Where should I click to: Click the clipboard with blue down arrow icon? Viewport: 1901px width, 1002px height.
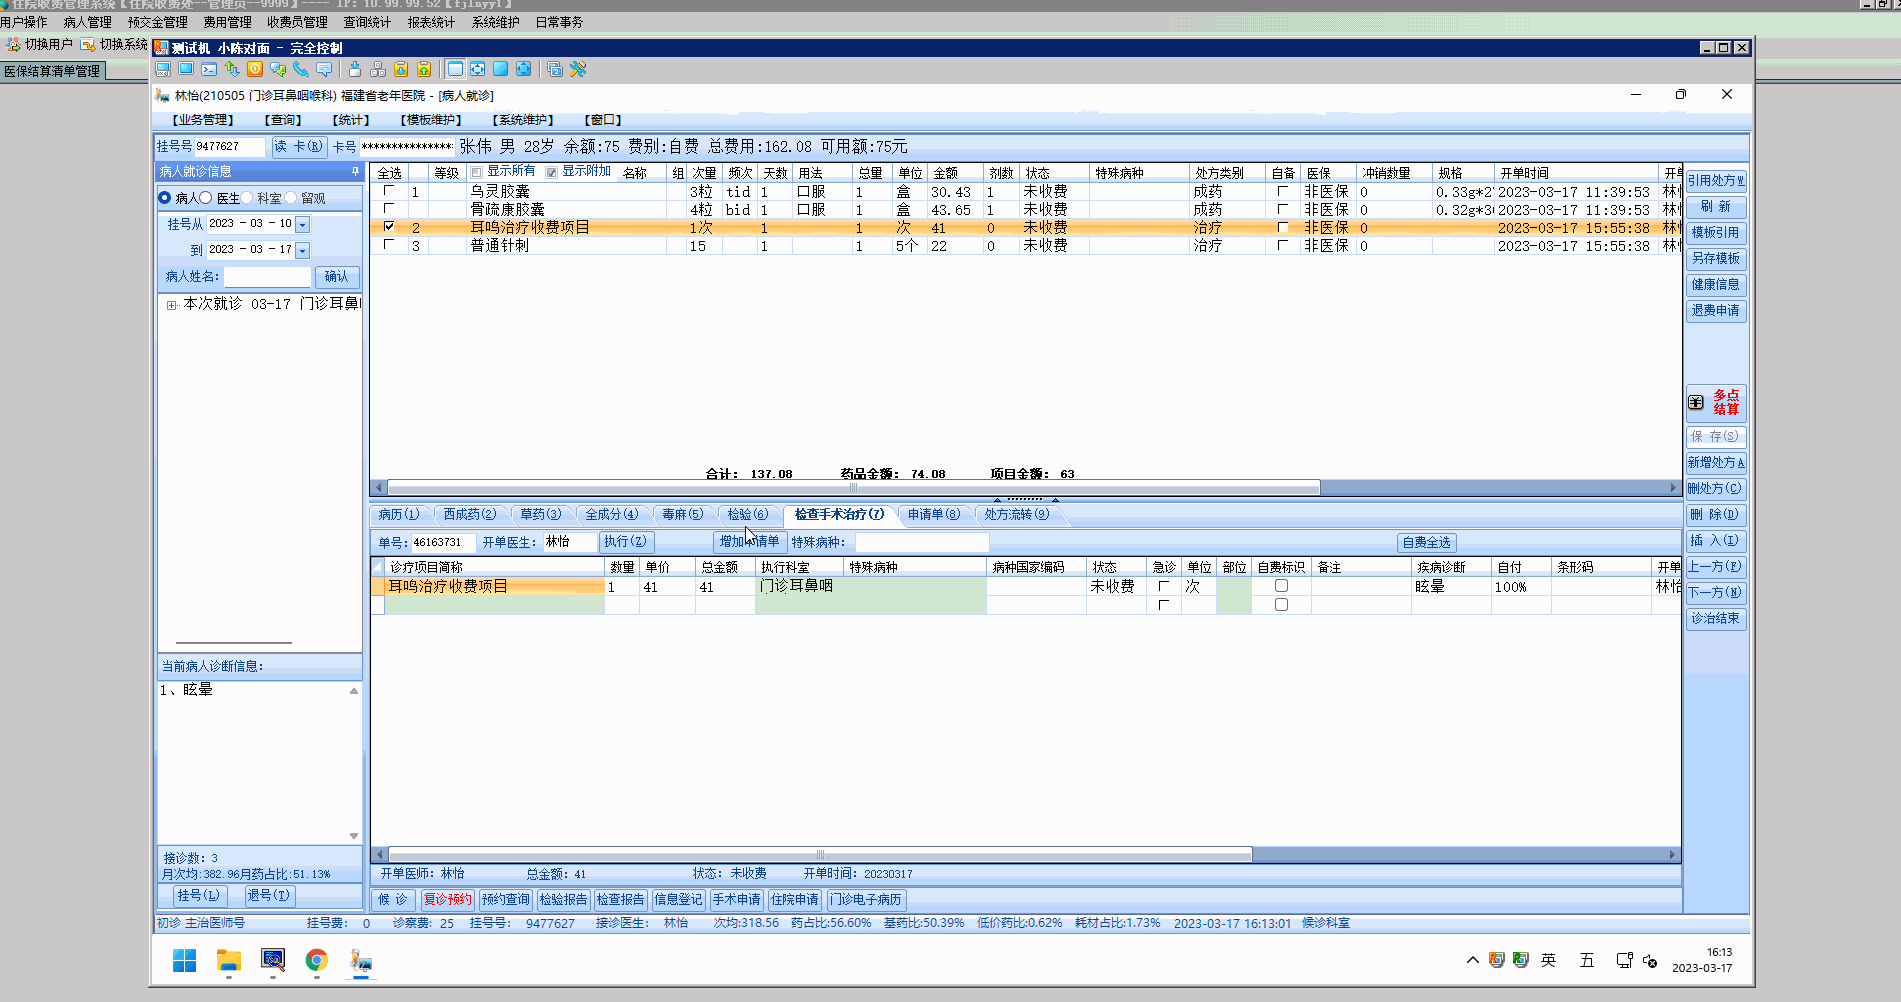(x=401, y=69)
